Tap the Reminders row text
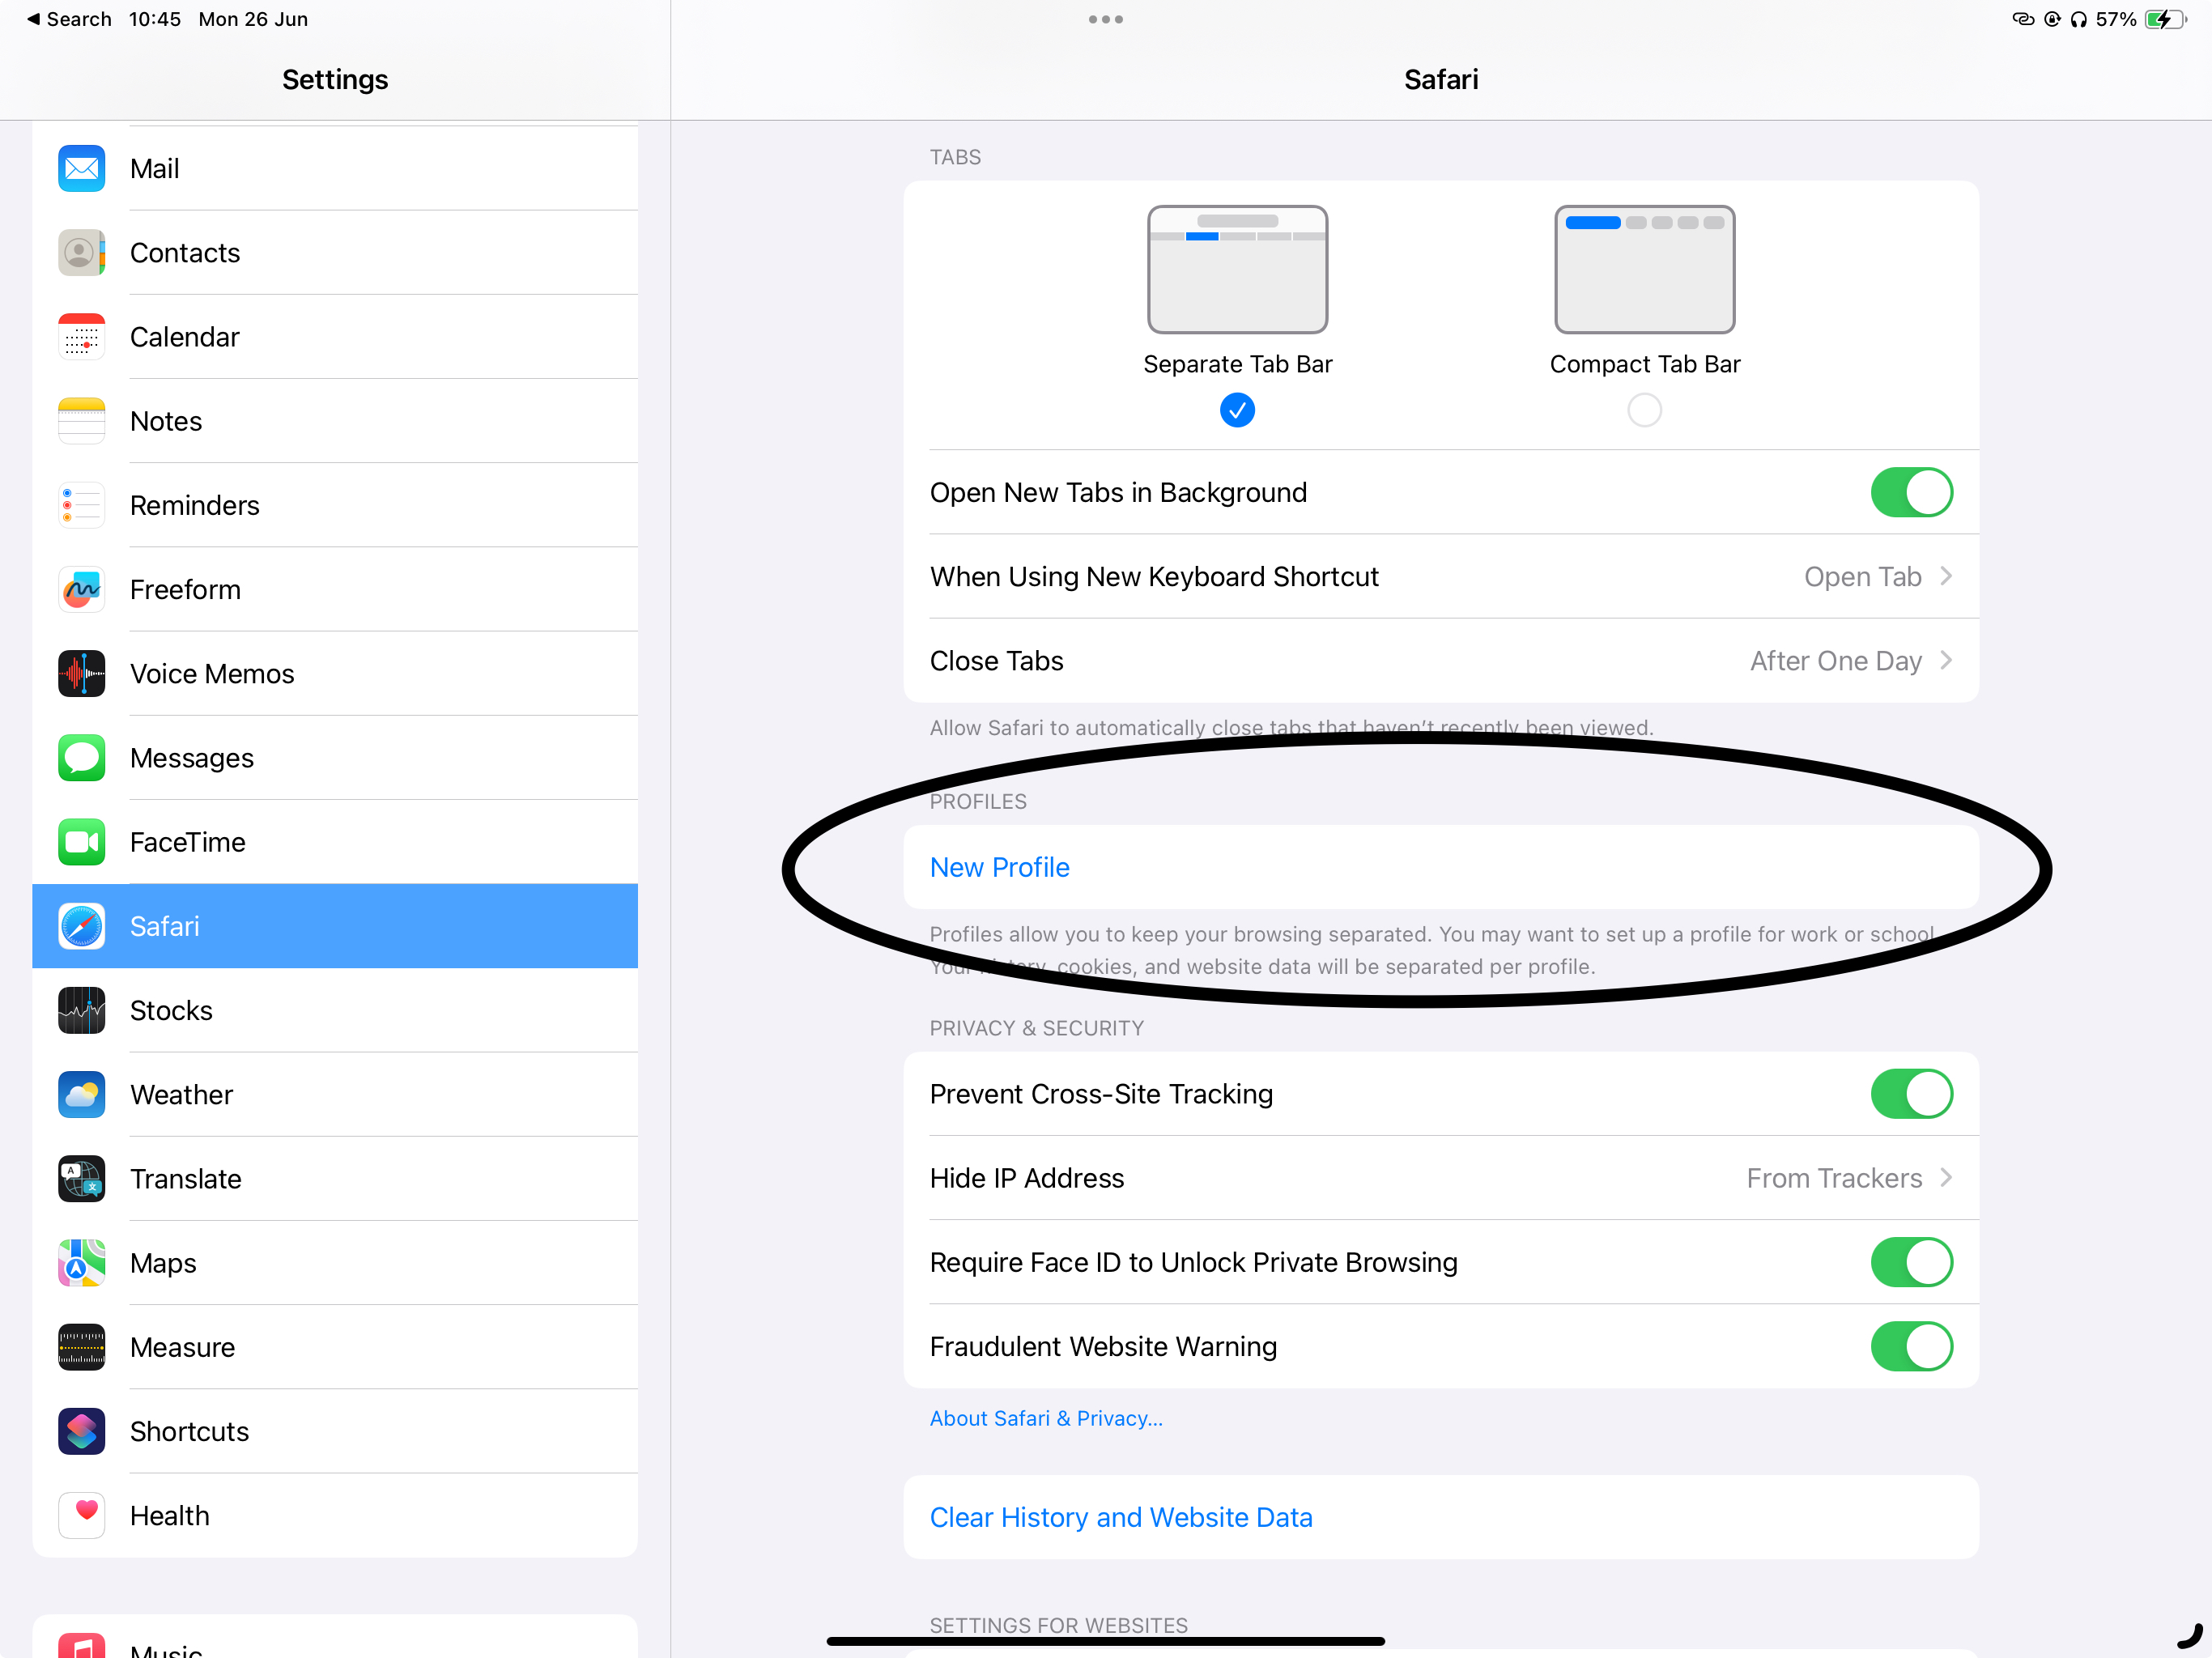2212x1658 pixels. (194, 505)
